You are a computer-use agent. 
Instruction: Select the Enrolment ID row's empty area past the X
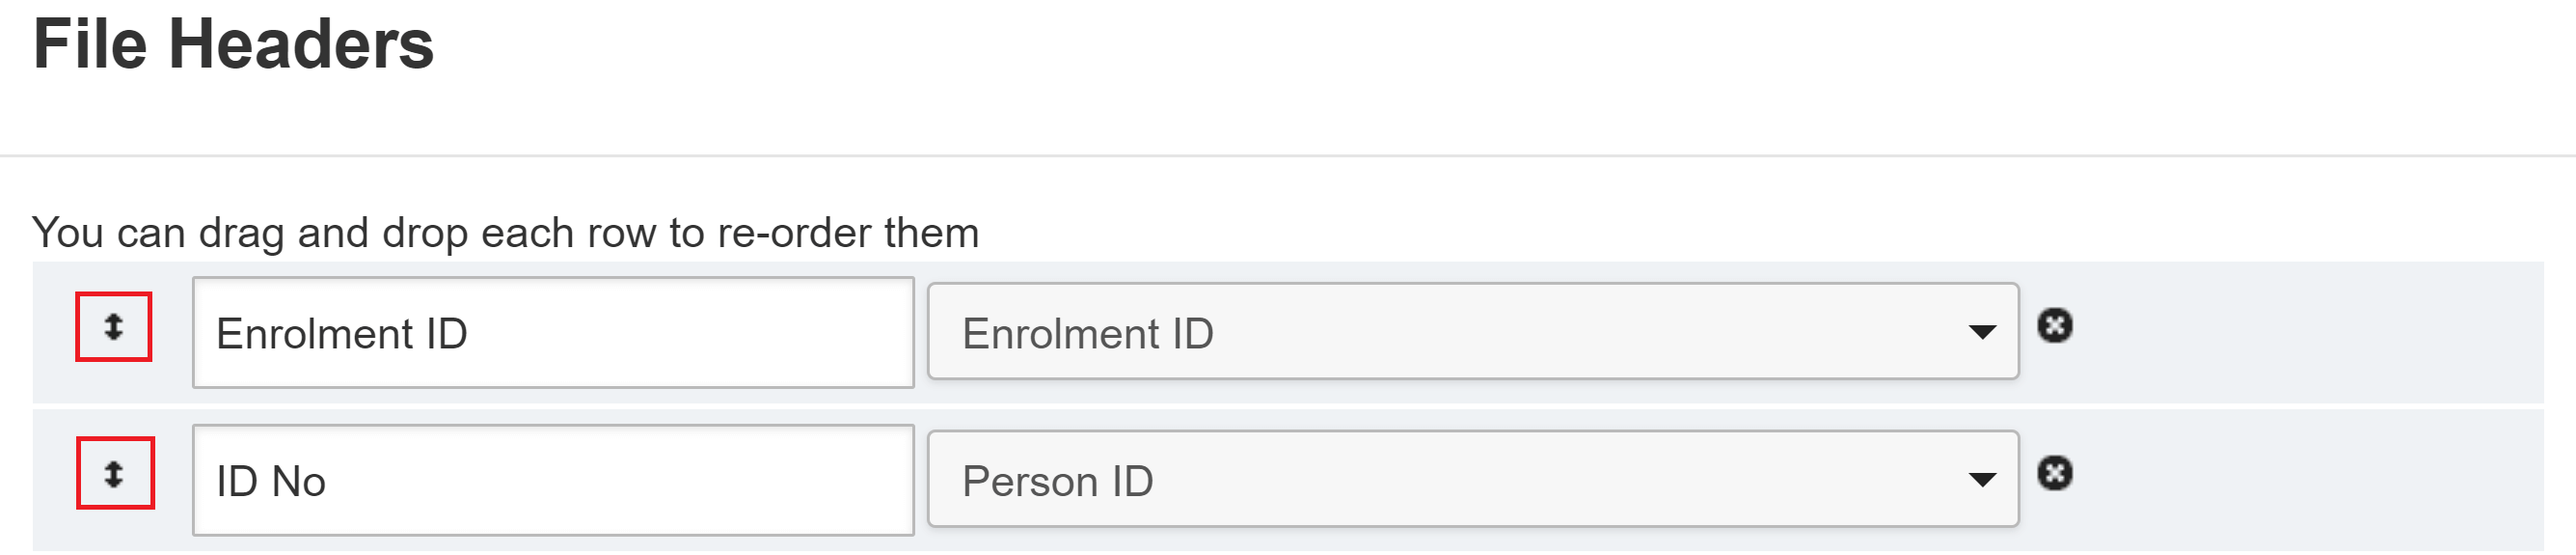(x=2310, y=333)
